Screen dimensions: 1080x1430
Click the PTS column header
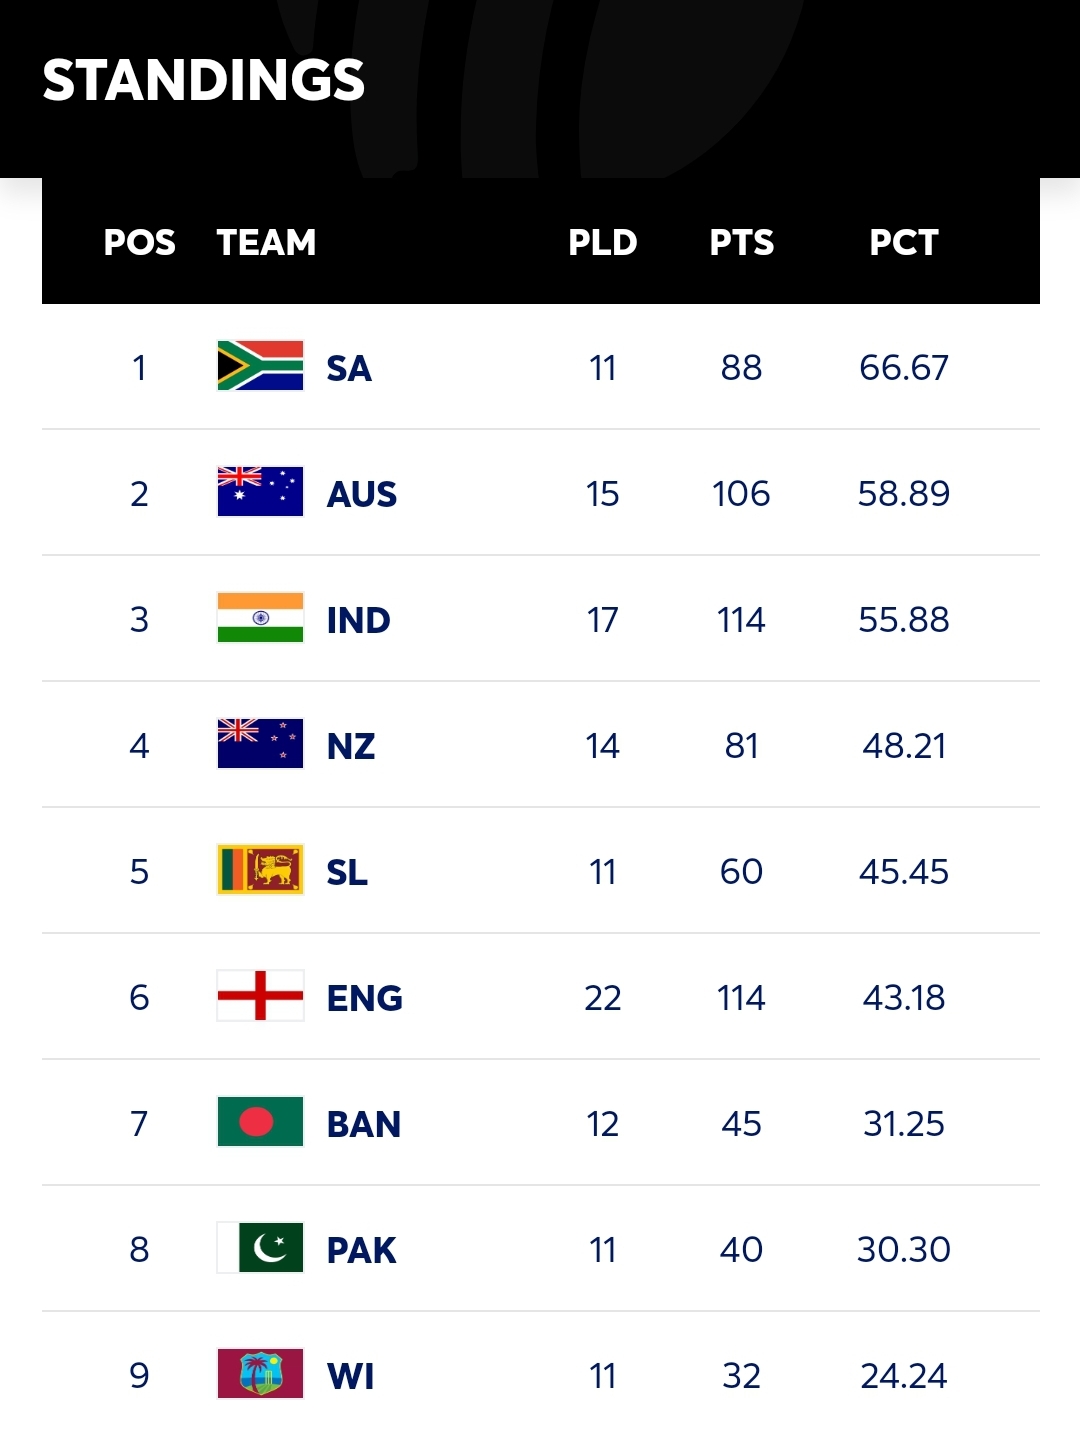pyautogui.click(x=742, y=242)
